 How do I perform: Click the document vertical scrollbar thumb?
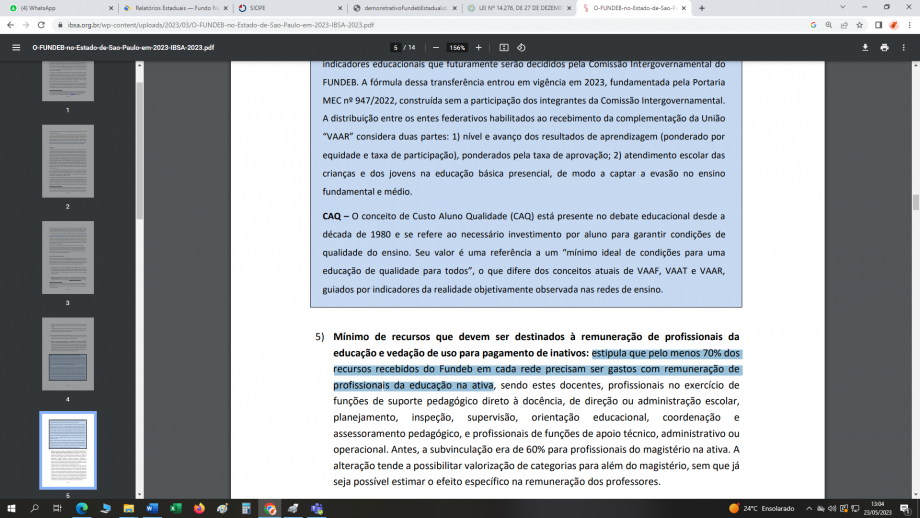[915, 202]
